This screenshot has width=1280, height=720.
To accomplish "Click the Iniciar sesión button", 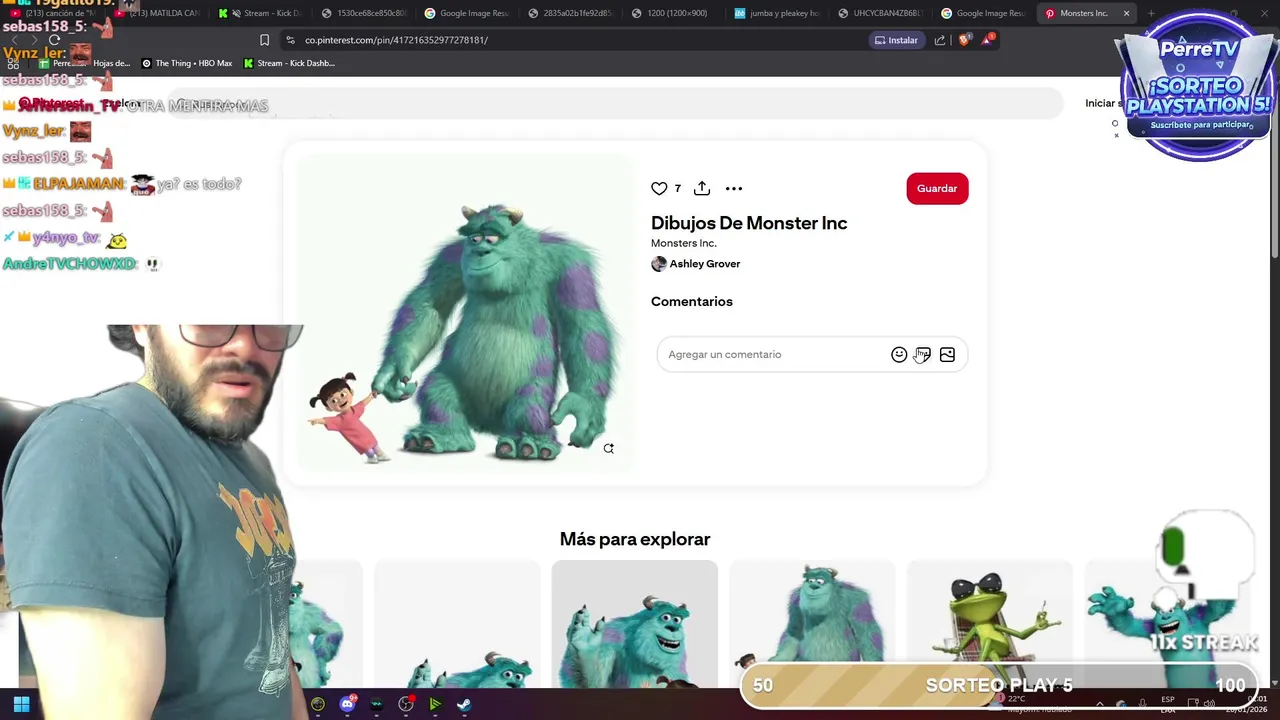I will [x=1103, y=103].
